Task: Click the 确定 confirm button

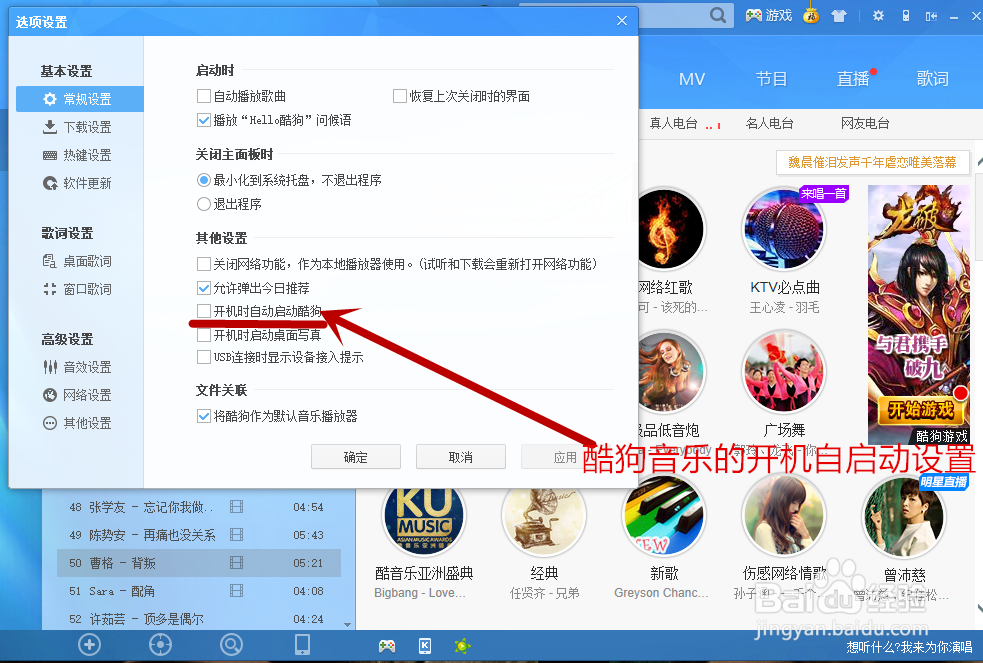Action: click(355, 456)
